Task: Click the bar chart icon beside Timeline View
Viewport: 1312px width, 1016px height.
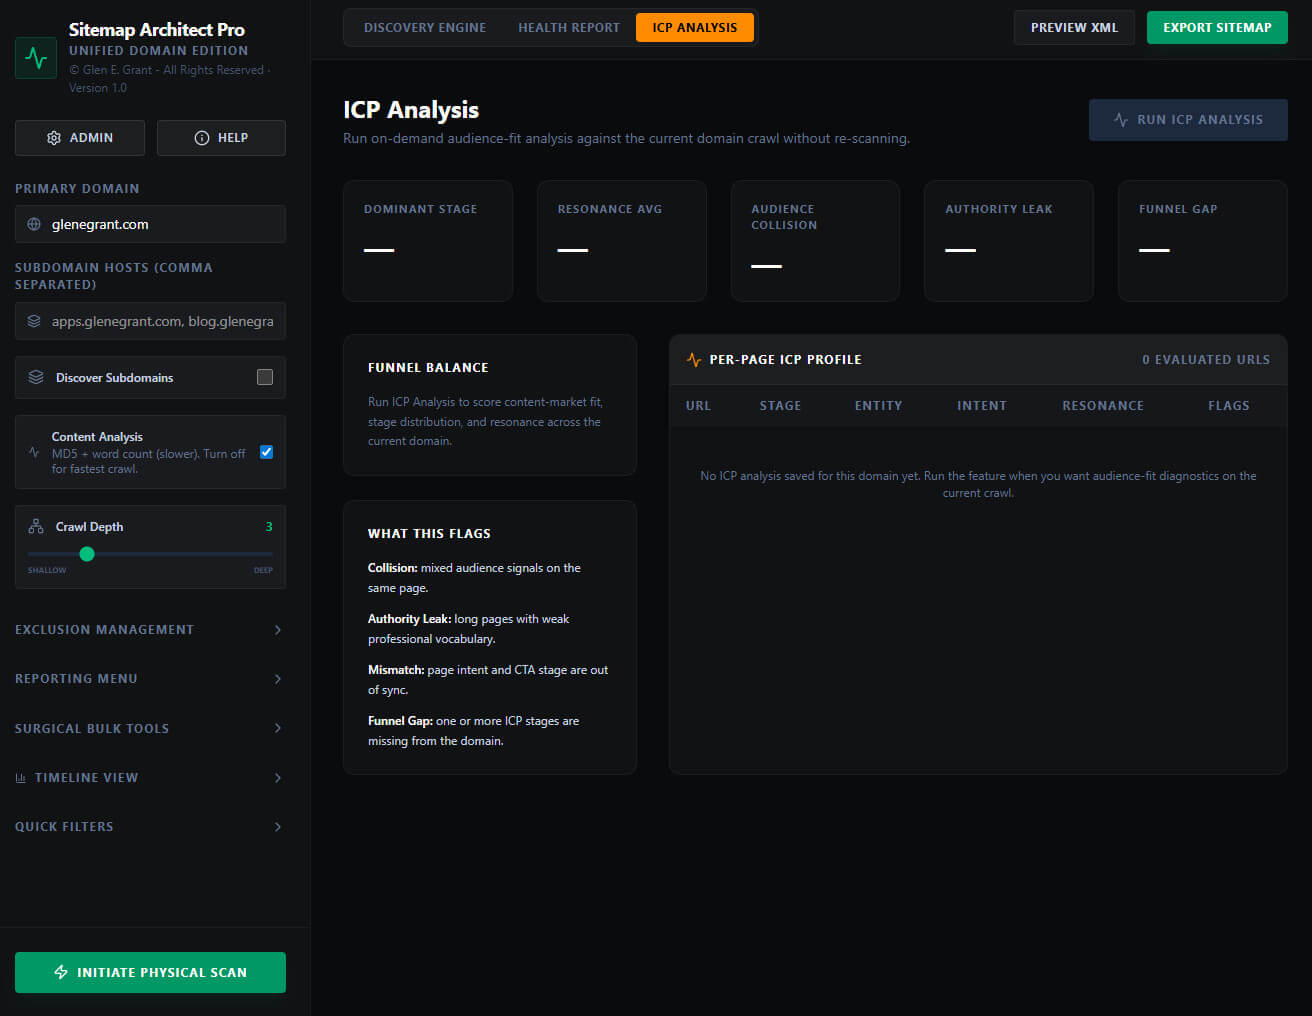Action: [21, 778]
